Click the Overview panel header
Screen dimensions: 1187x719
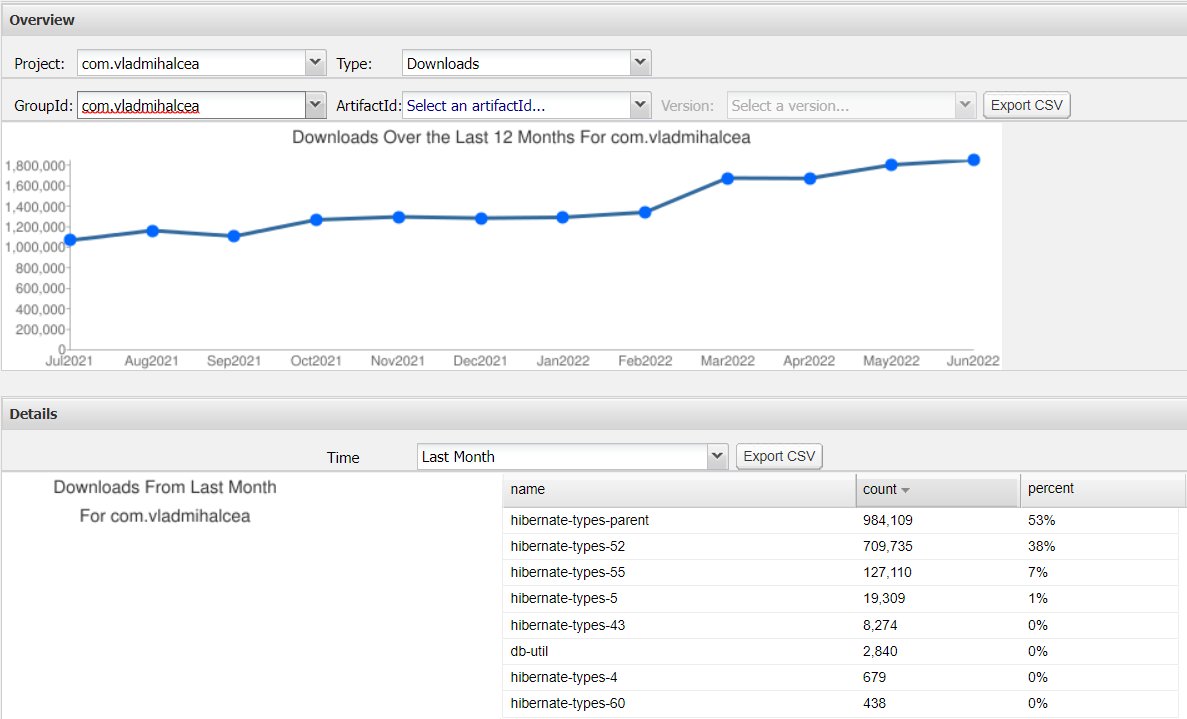(x=594, y=20)
